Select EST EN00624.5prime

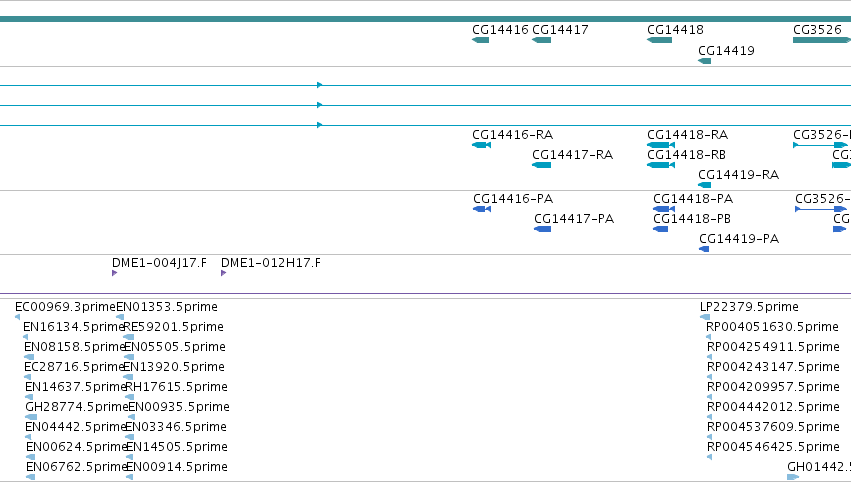[76, 448]
